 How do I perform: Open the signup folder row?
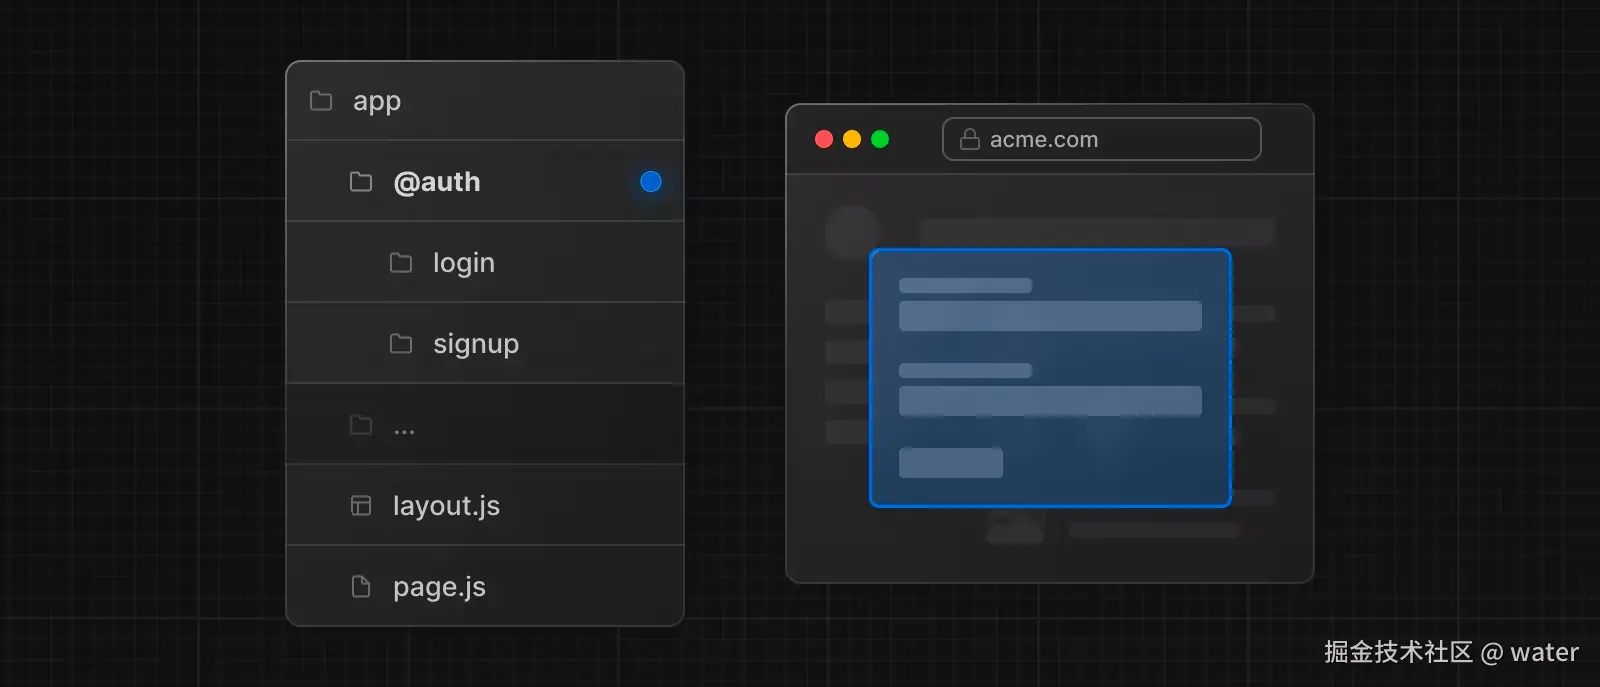click(x=485, y=343)
